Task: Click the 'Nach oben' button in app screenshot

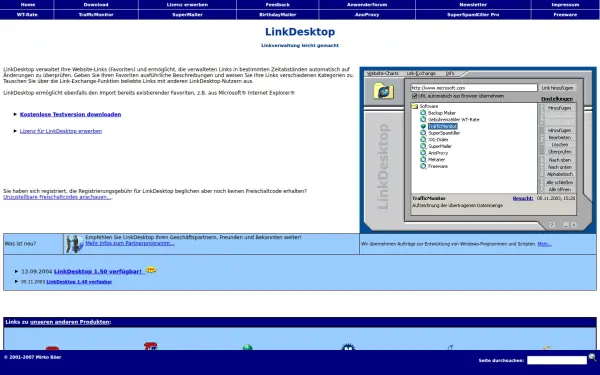Action: (560, 160)
